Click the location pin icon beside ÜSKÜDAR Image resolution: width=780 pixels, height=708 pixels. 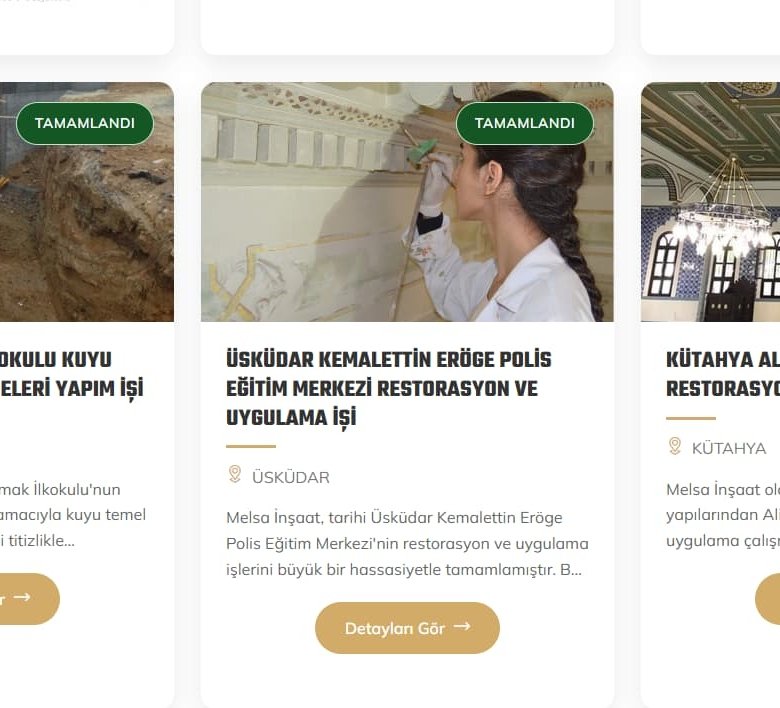(234, 474)
